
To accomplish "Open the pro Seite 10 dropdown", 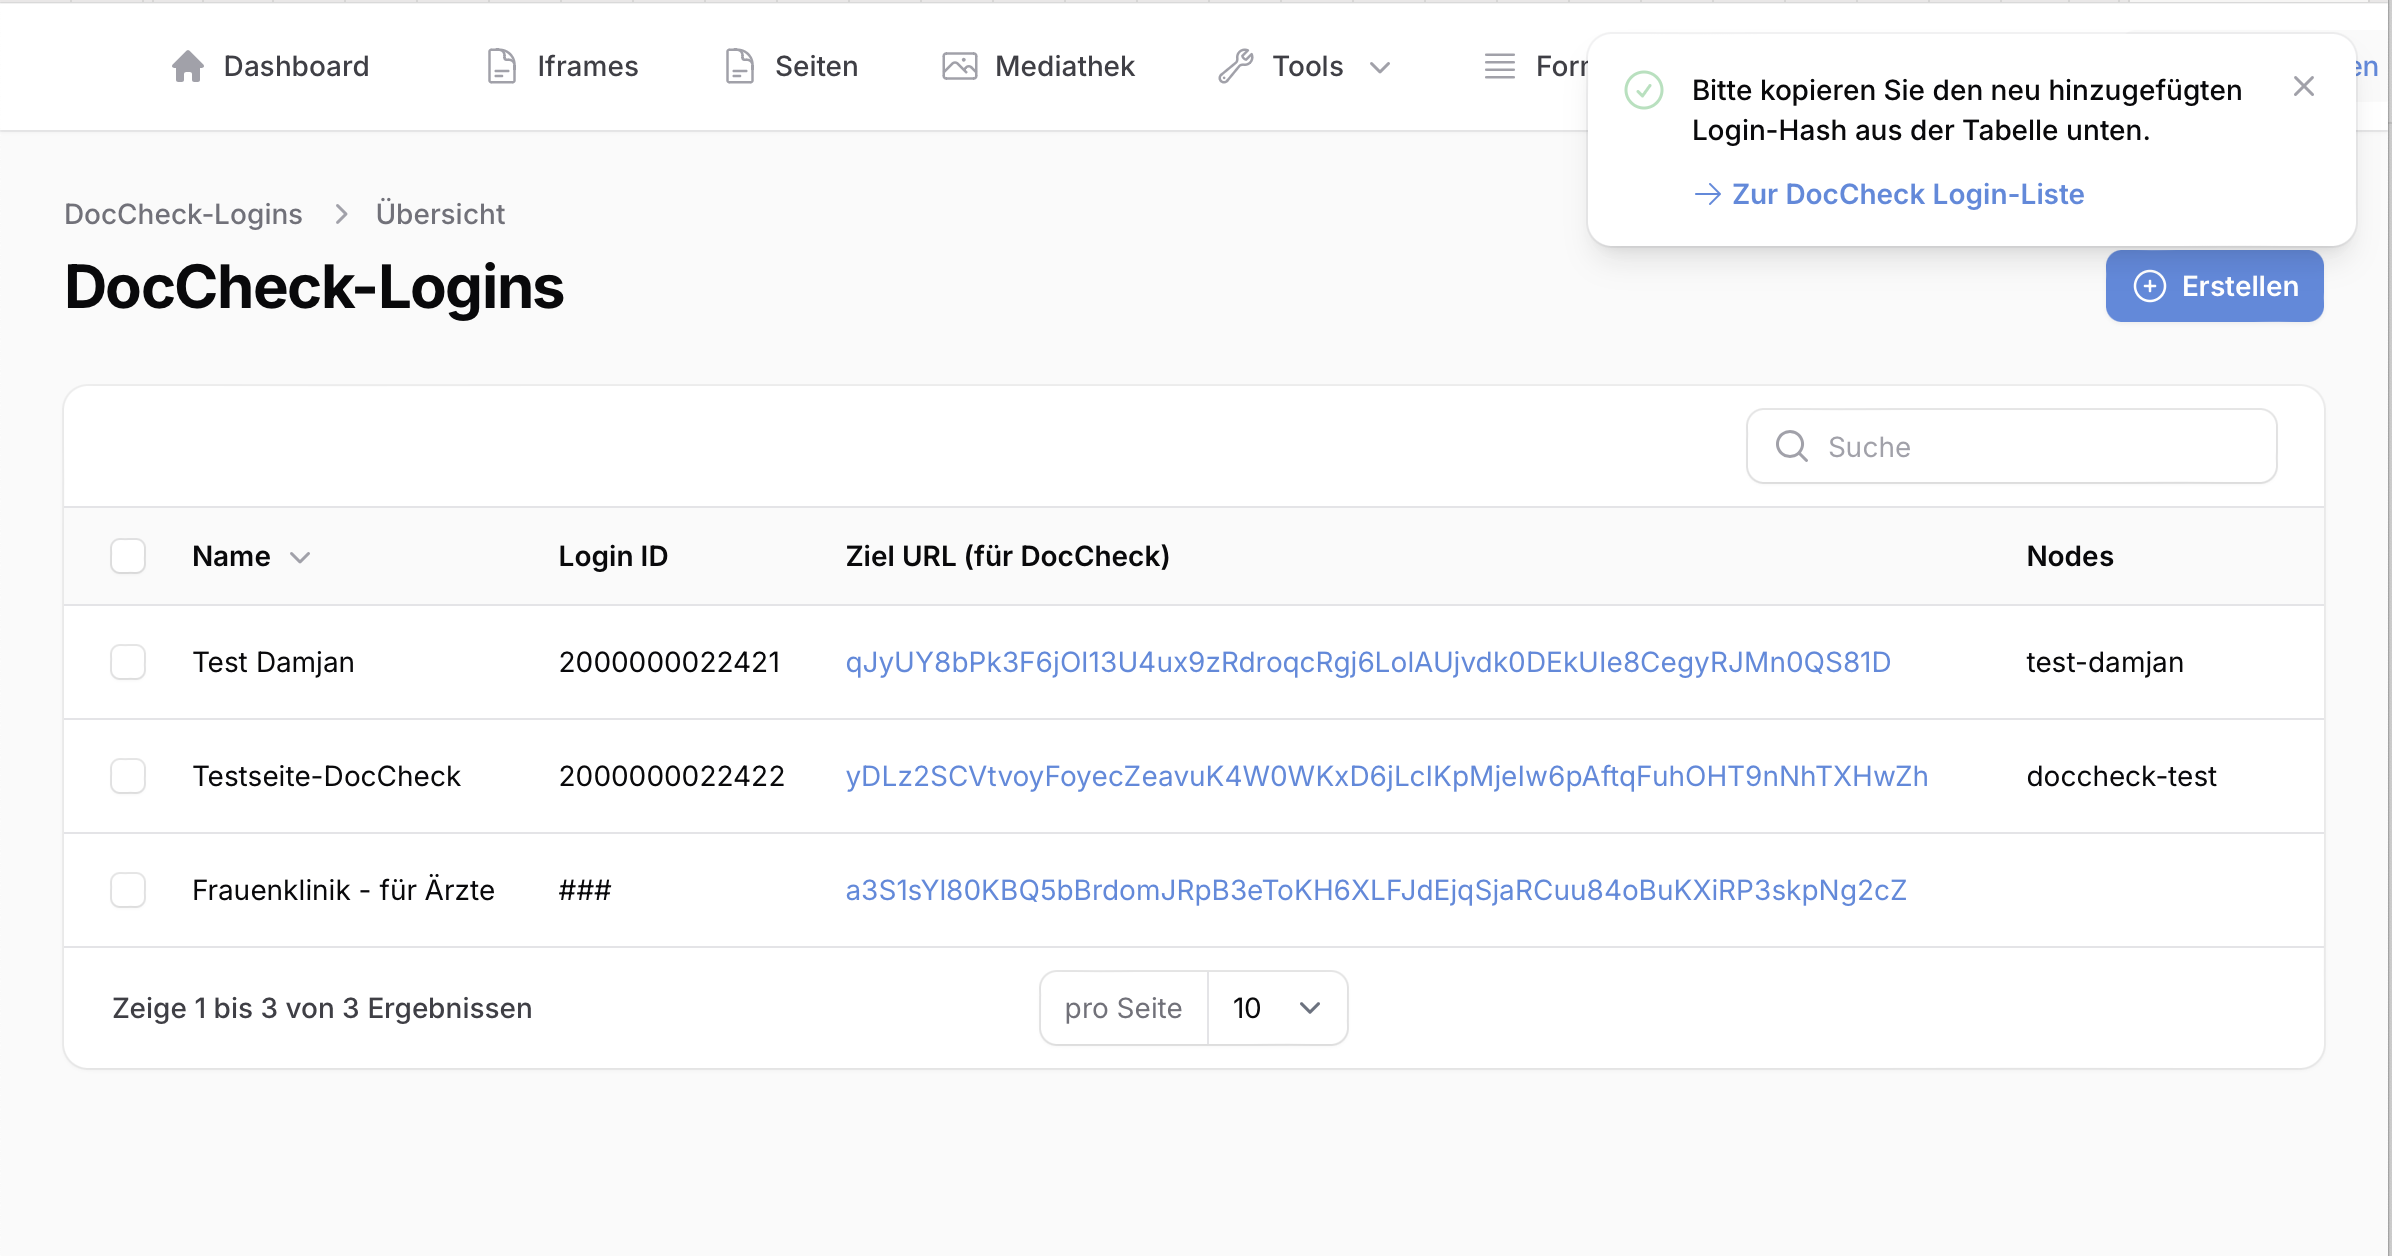I will tap(1278, 1008).
